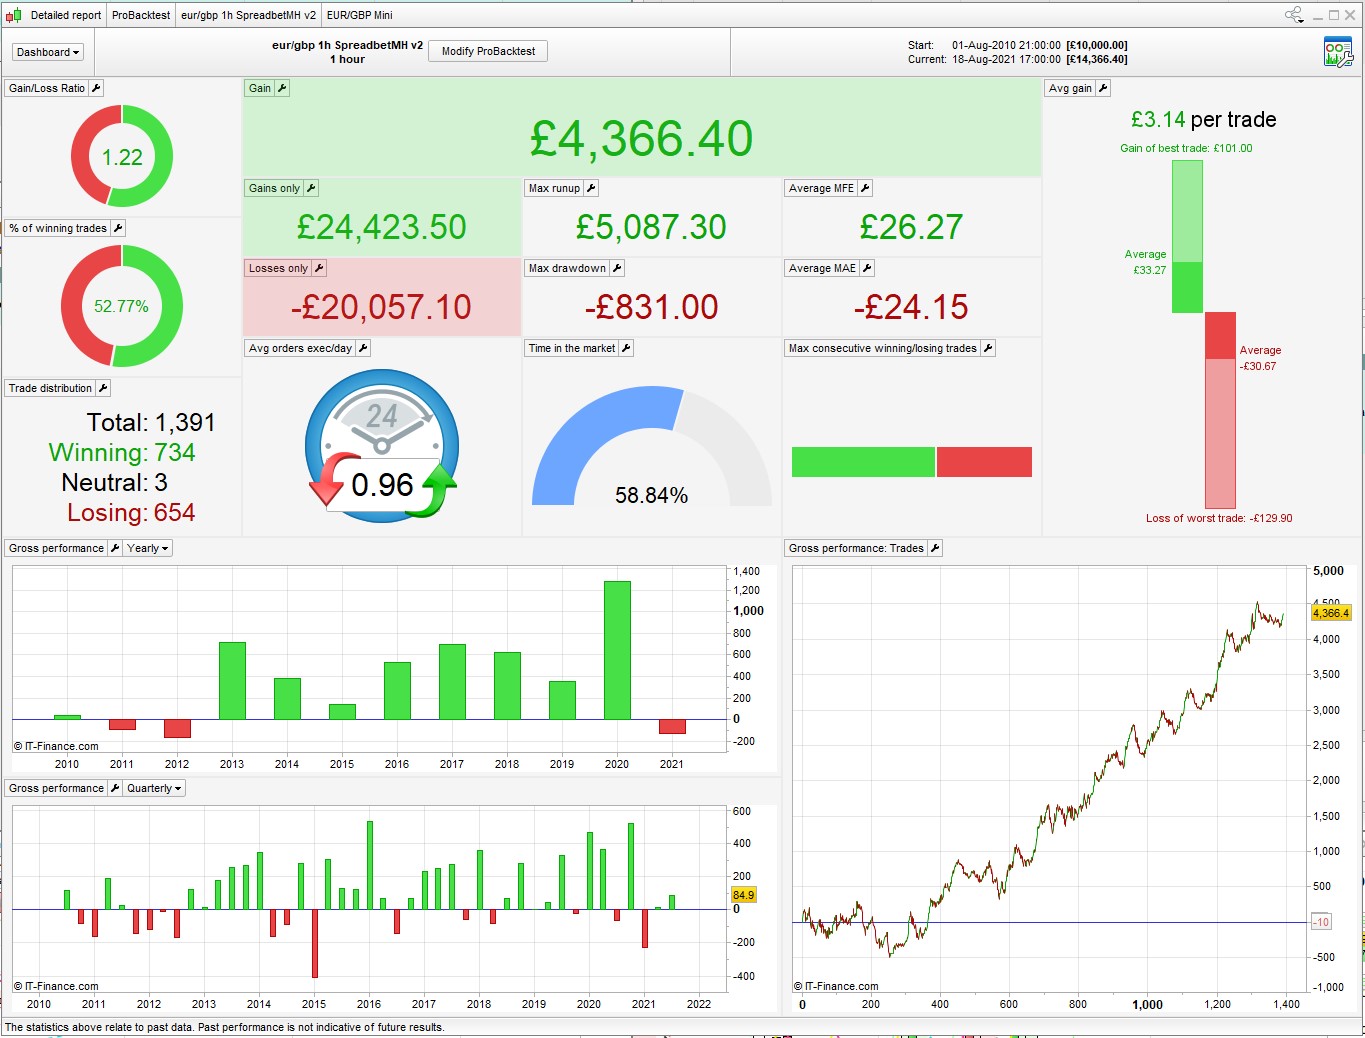Click Loss of worst trade: -£129.90
Screen dimensions: 1365x1038
(1219, 518)
